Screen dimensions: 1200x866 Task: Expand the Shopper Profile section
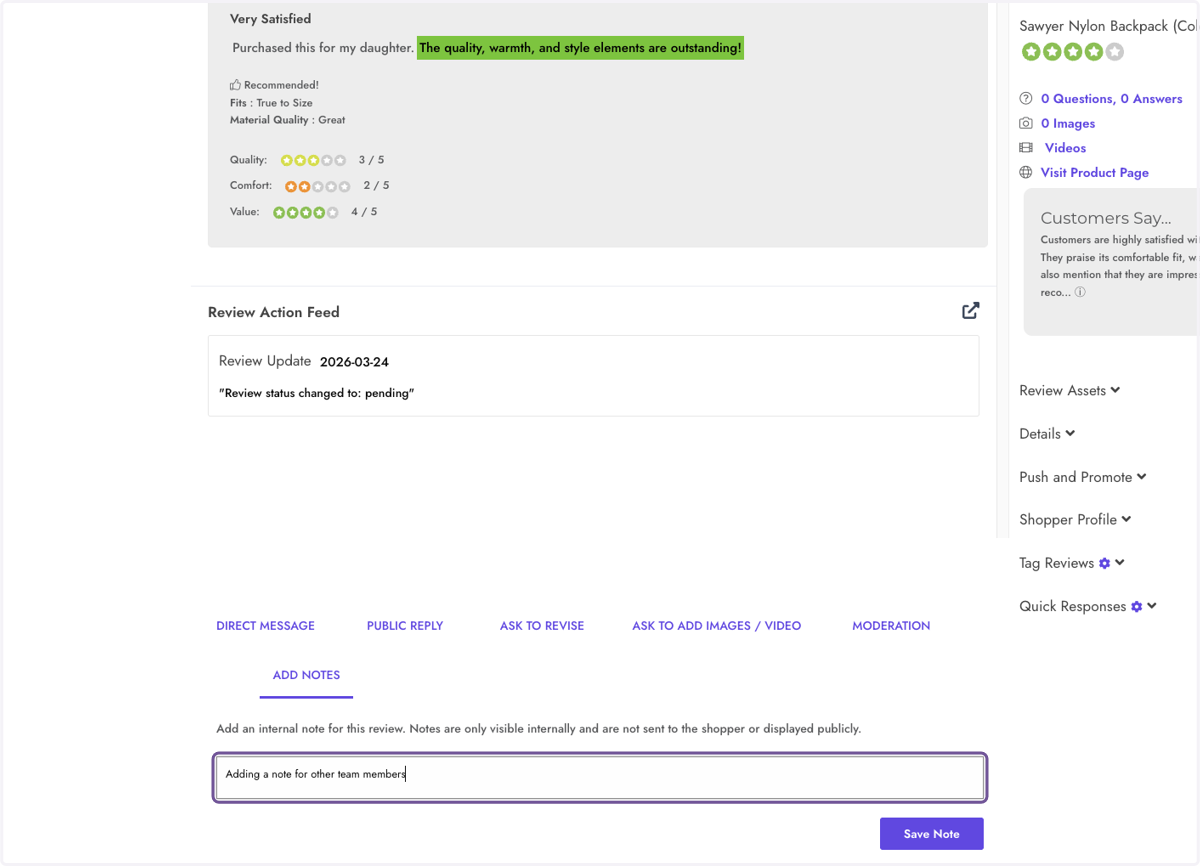coord(1075,519)
